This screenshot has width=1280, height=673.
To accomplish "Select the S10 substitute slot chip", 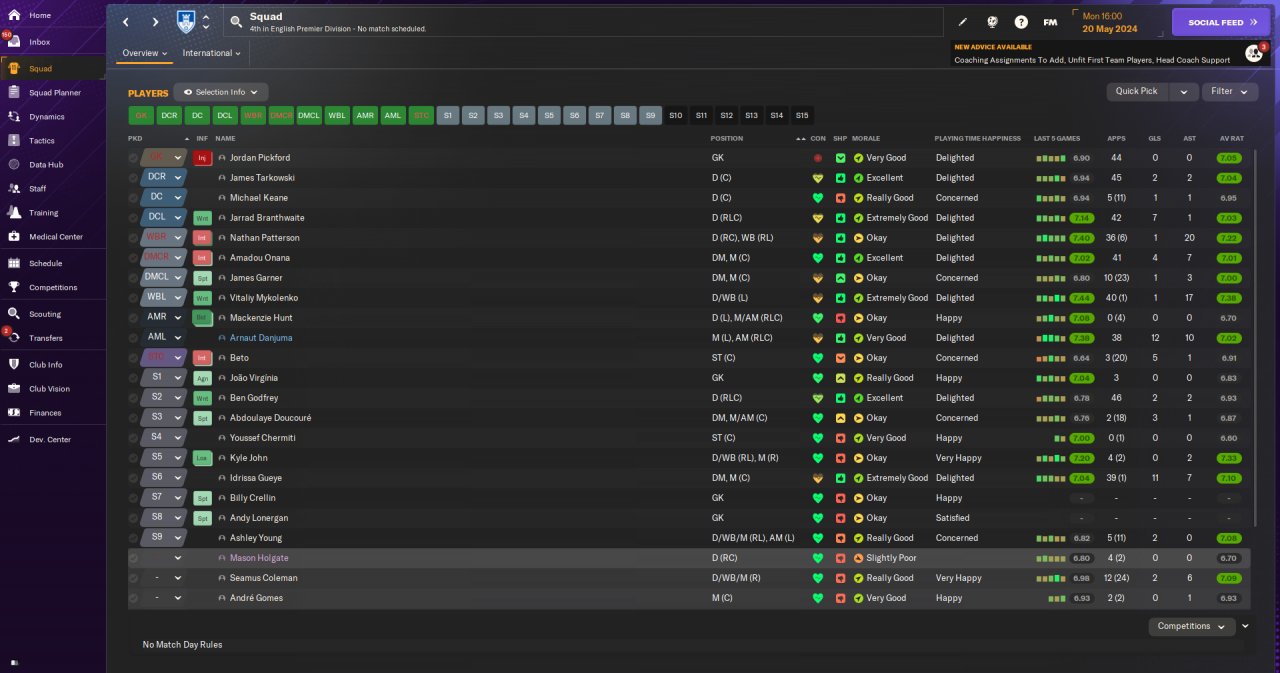I will [676, 116].
